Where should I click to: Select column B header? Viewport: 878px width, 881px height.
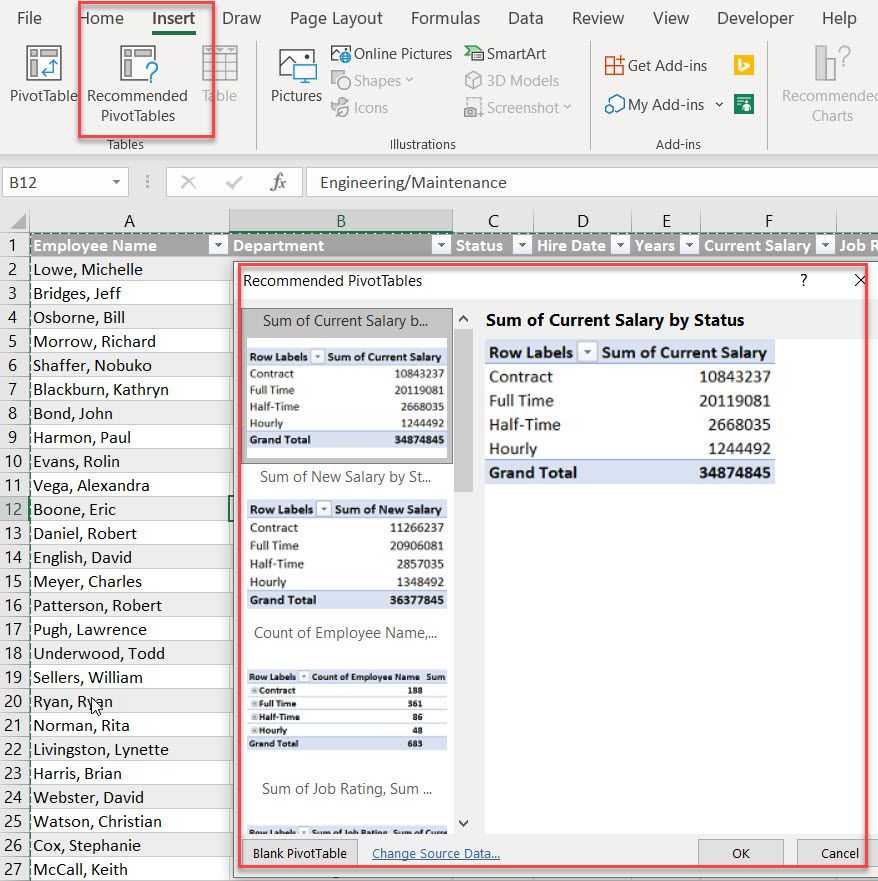(x=341, y=221)
